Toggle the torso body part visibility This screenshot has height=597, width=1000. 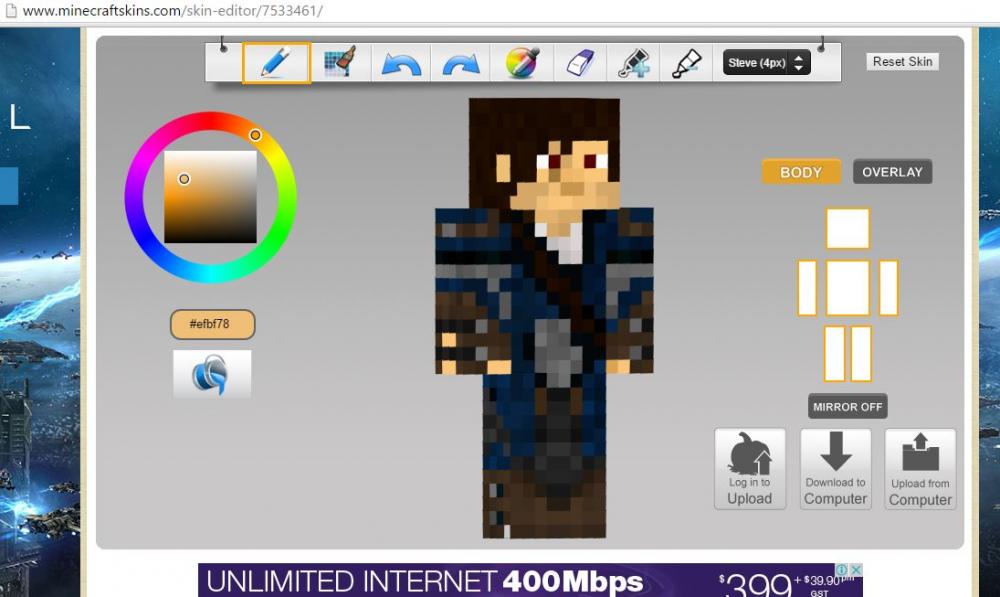click(x=848, y=288)
